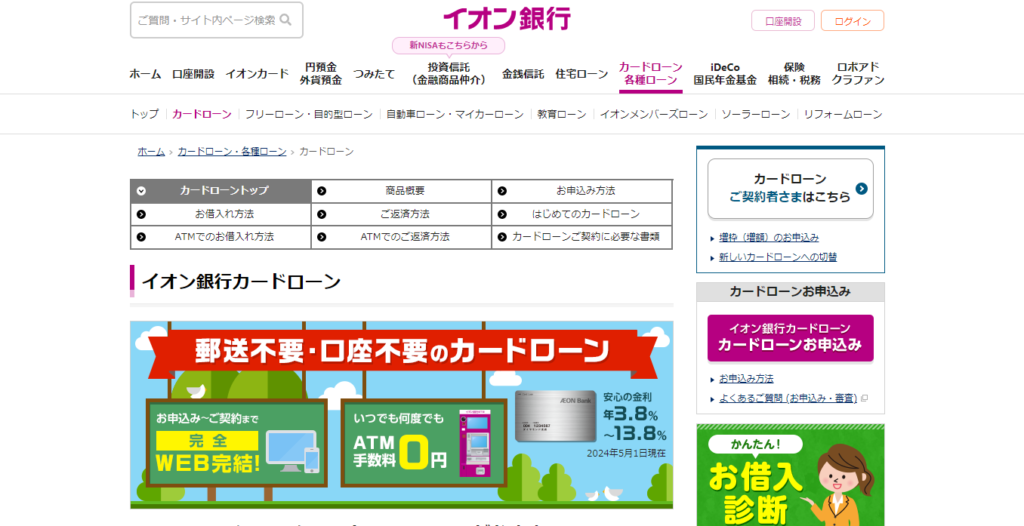The height and width of the screenshot is (526, 1024).
Task: Open ホーム in main navigation
Action: tap(145, 74)
